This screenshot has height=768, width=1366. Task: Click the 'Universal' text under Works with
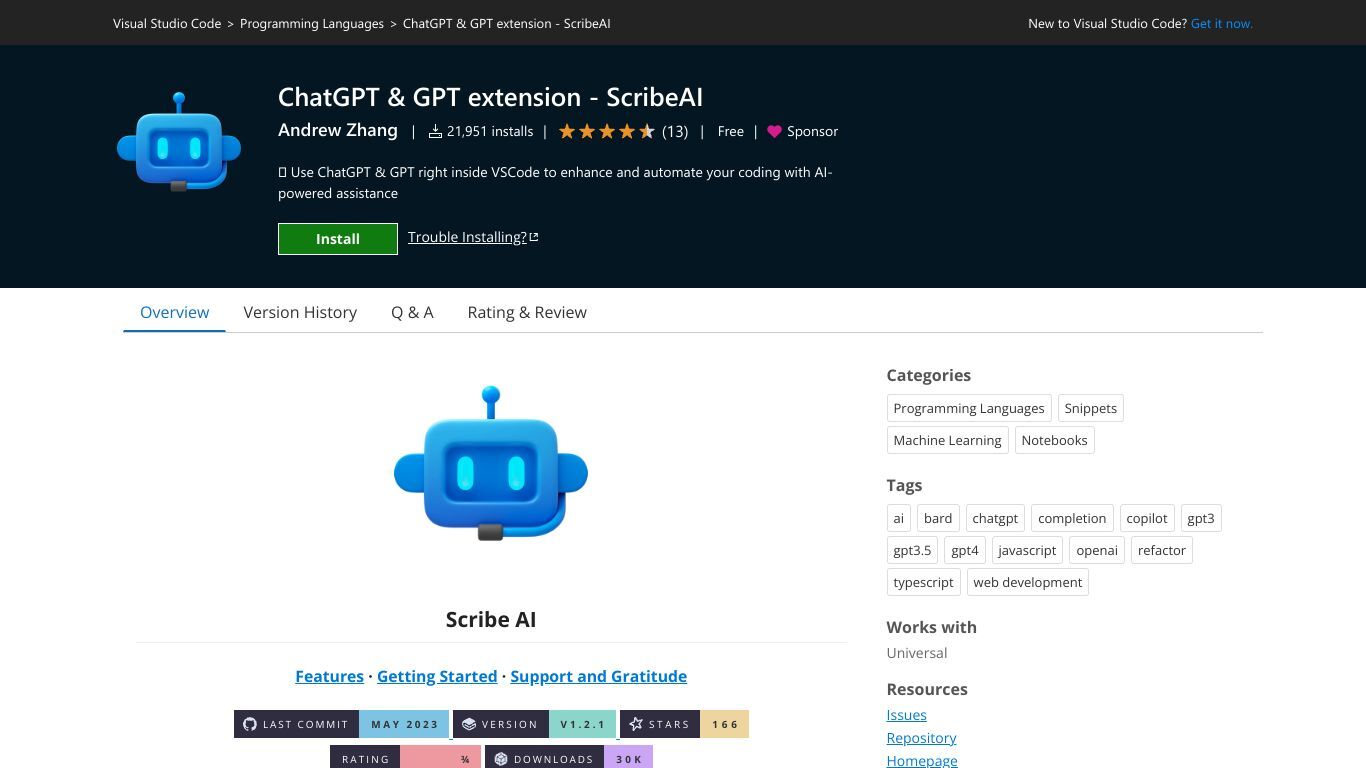point(916,653)
